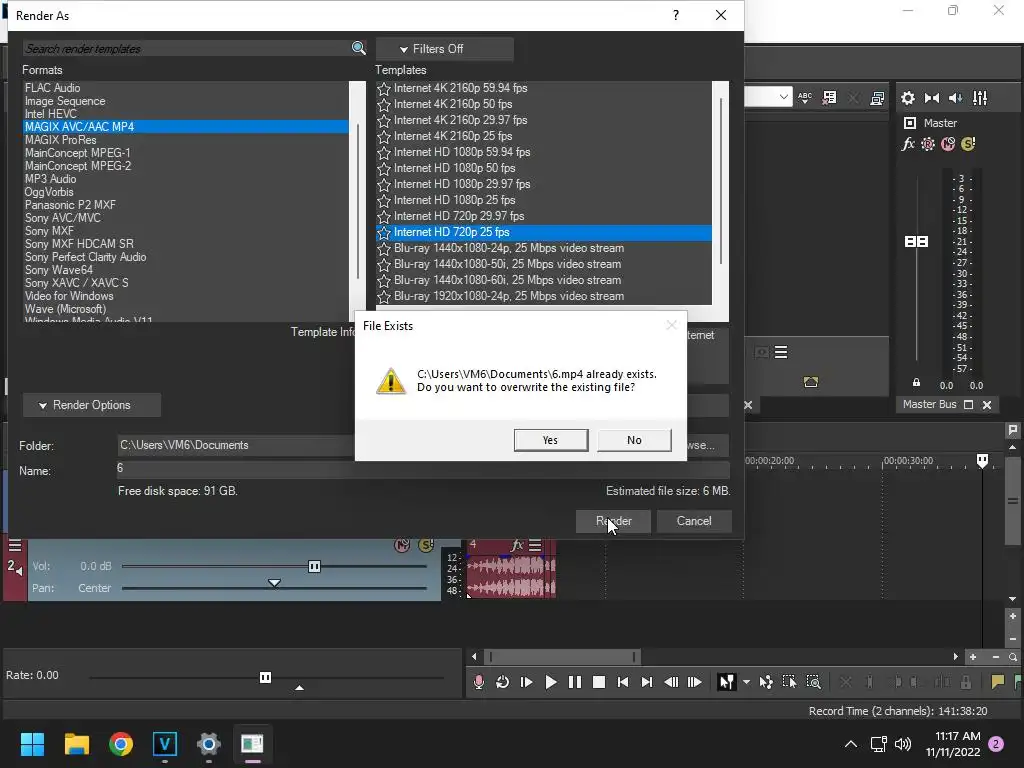Collapse the Render Options expander
Viewport: 1024px width, 768px height.
(91, 405)
